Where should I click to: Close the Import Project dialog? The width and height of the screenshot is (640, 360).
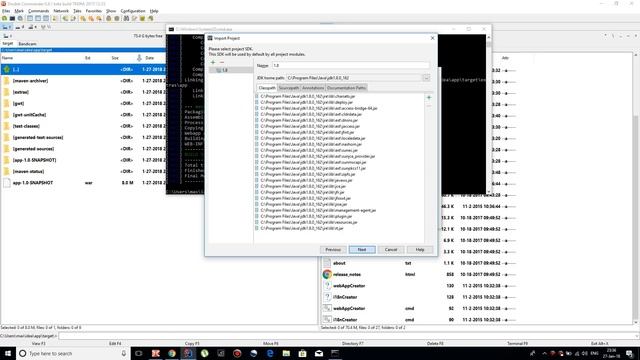click(x=433, y=38)
